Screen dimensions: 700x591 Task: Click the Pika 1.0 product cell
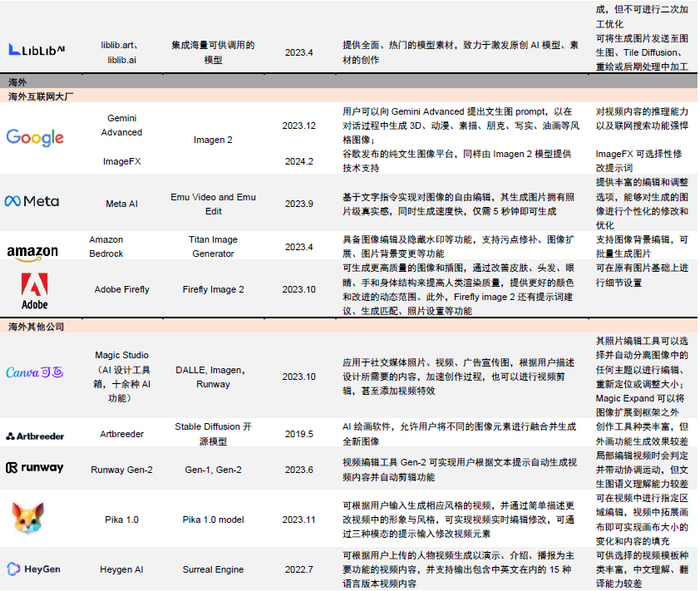click(x=121, y=520)
